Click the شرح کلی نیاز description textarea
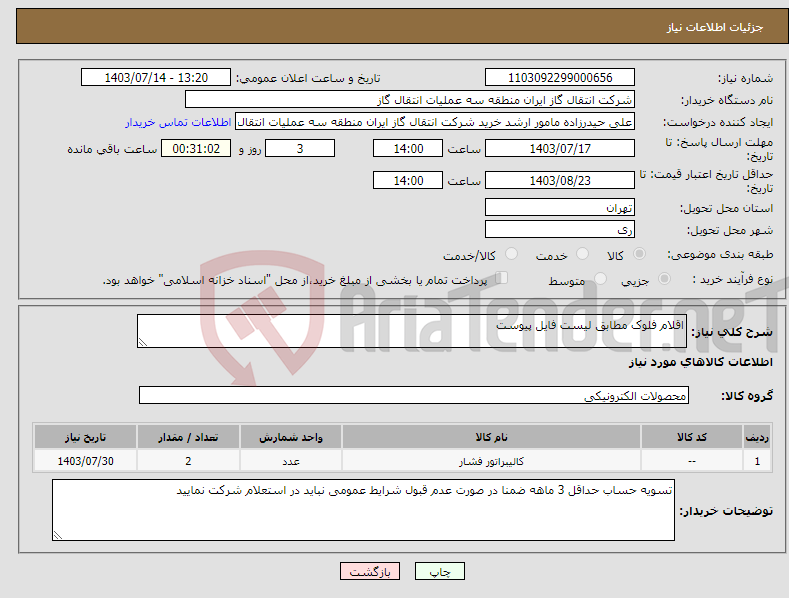Viewport: 789px width, 598px height. [412, 331]
